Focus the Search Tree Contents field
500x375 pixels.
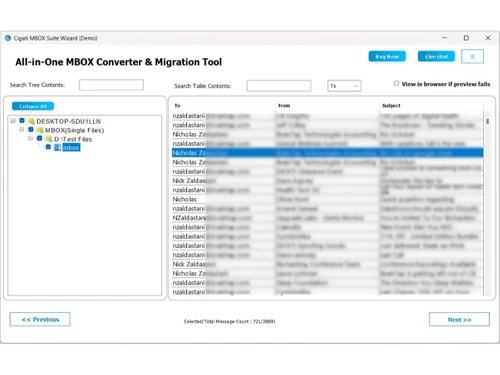click(x=111, y=85)
